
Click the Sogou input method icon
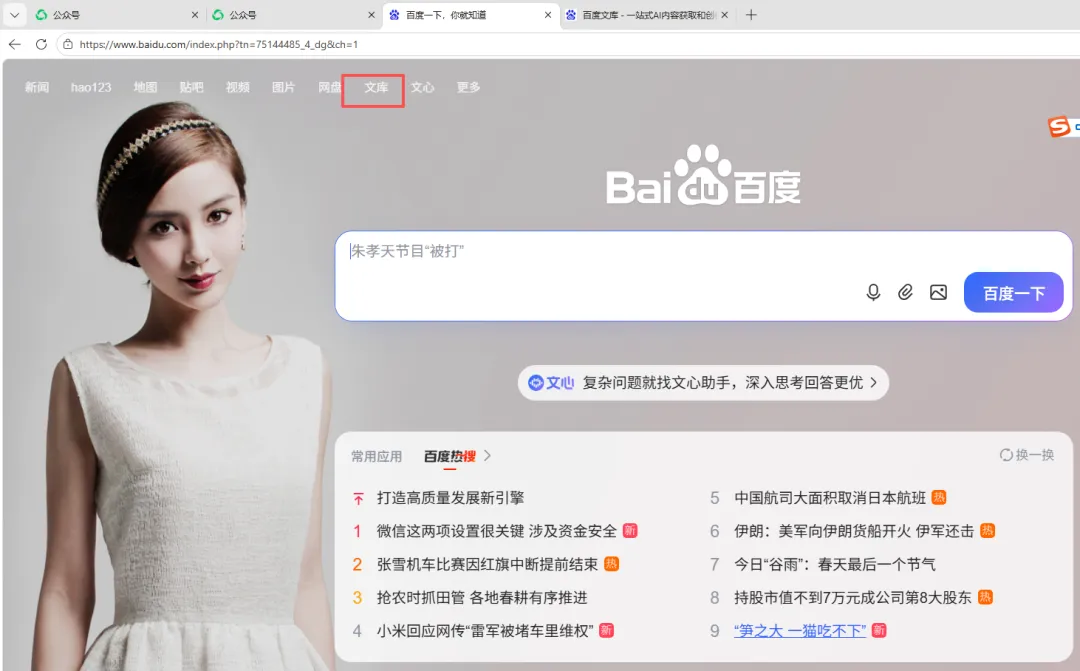click(1059, 127)
